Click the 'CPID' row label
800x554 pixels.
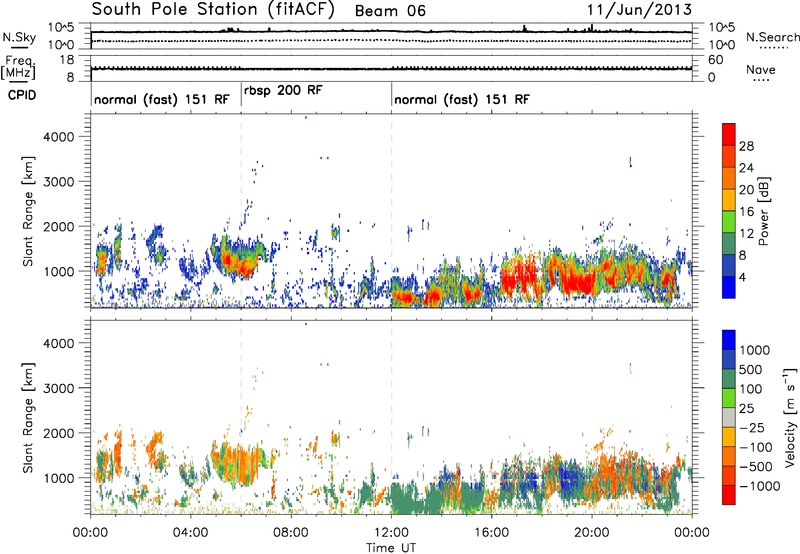pyautogui.click(x=22, y=95)
